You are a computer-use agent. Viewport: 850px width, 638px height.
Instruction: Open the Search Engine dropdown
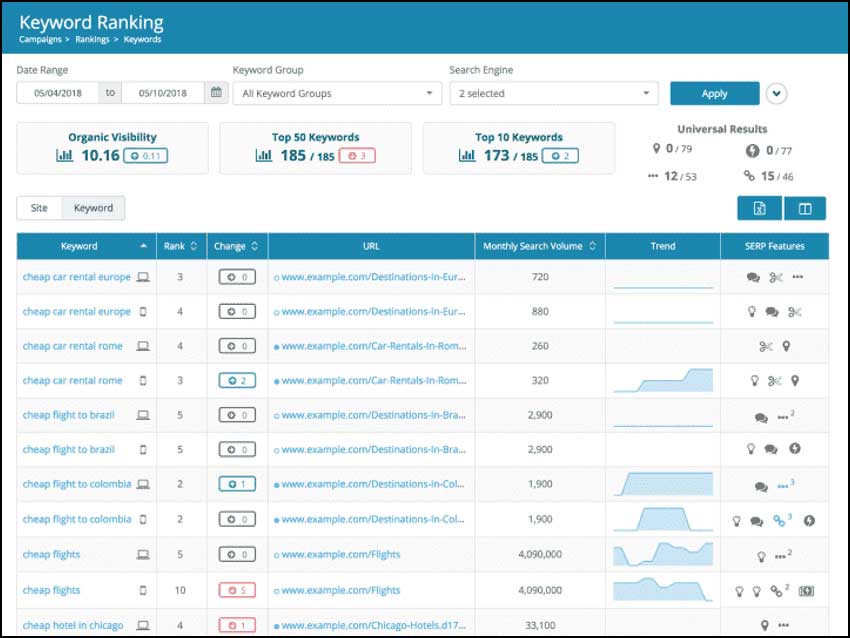click(553, 93)
